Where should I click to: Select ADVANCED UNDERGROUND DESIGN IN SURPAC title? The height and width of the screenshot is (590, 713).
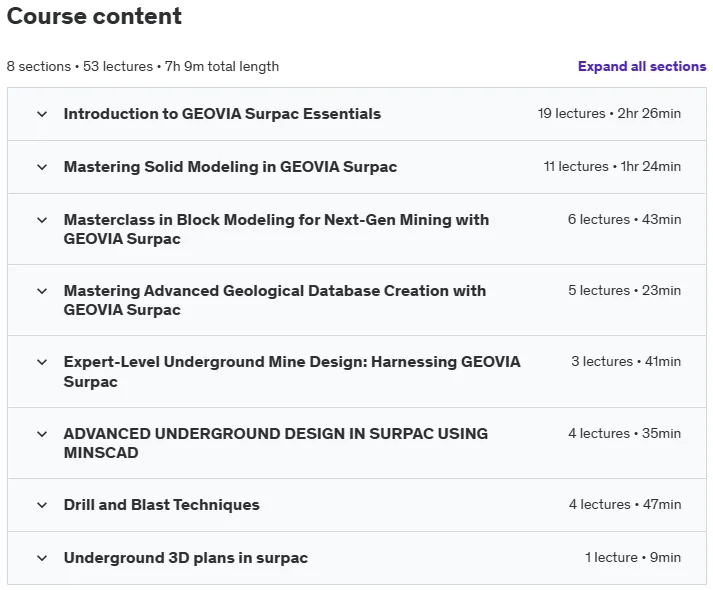pyautogui.click(x=276, y=443)
